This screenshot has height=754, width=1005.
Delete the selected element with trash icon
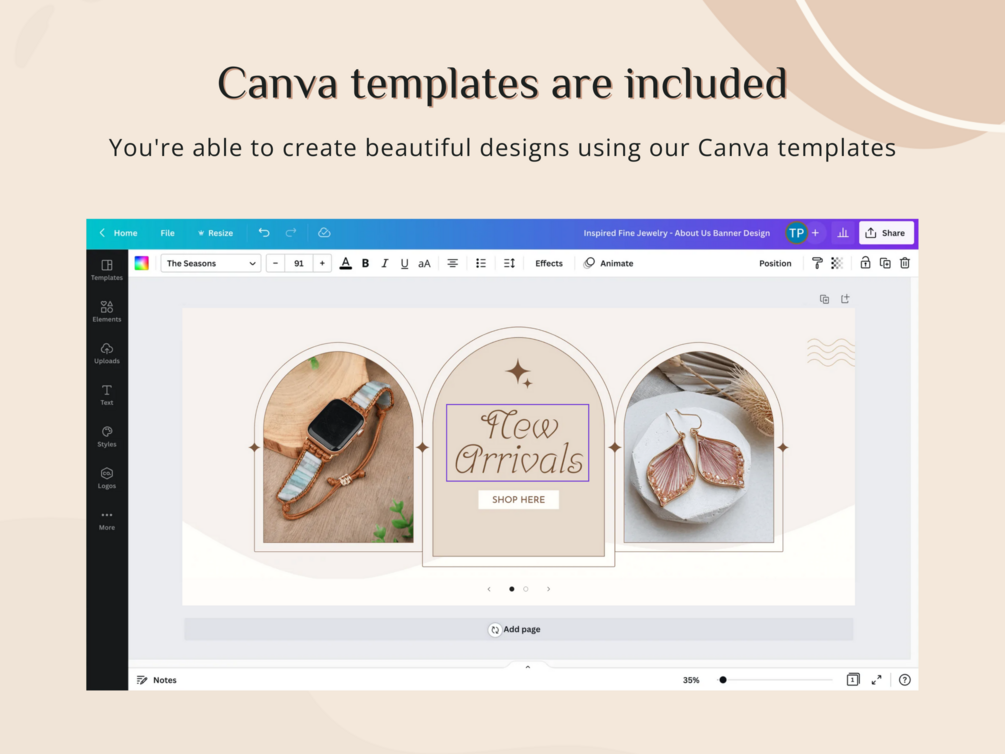[905, 263]
